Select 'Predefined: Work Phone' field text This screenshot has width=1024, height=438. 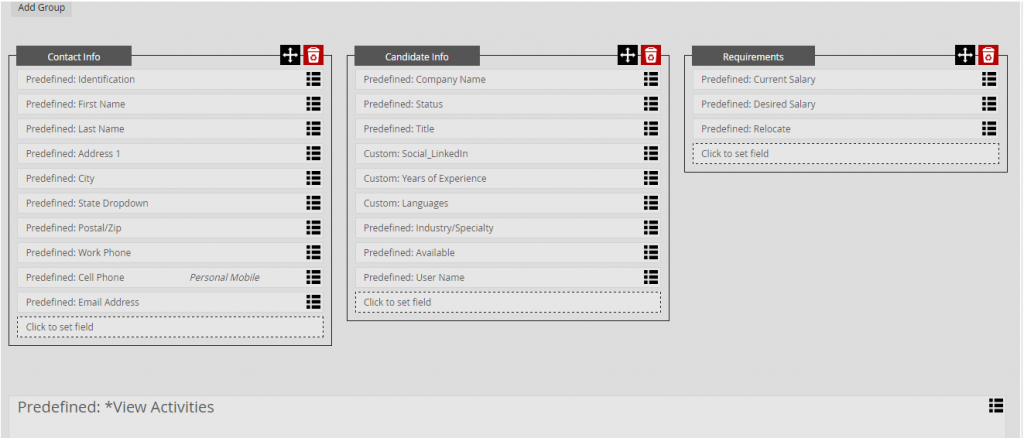[78, 253]
